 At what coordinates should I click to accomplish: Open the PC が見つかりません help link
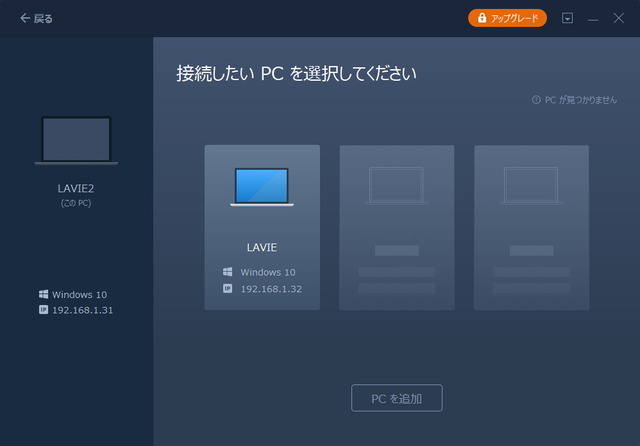tap(575, 100)
